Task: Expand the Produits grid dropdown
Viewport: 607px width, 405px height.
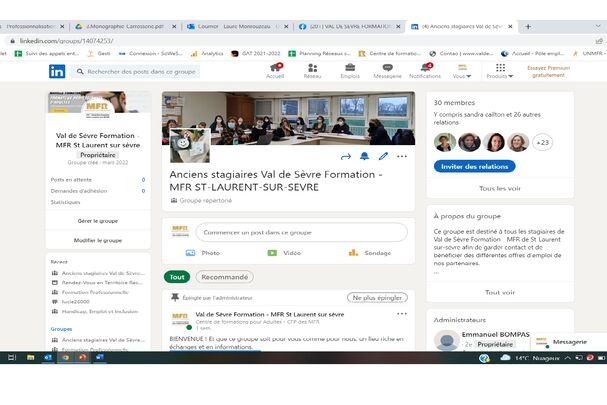Action: (500, 71)
